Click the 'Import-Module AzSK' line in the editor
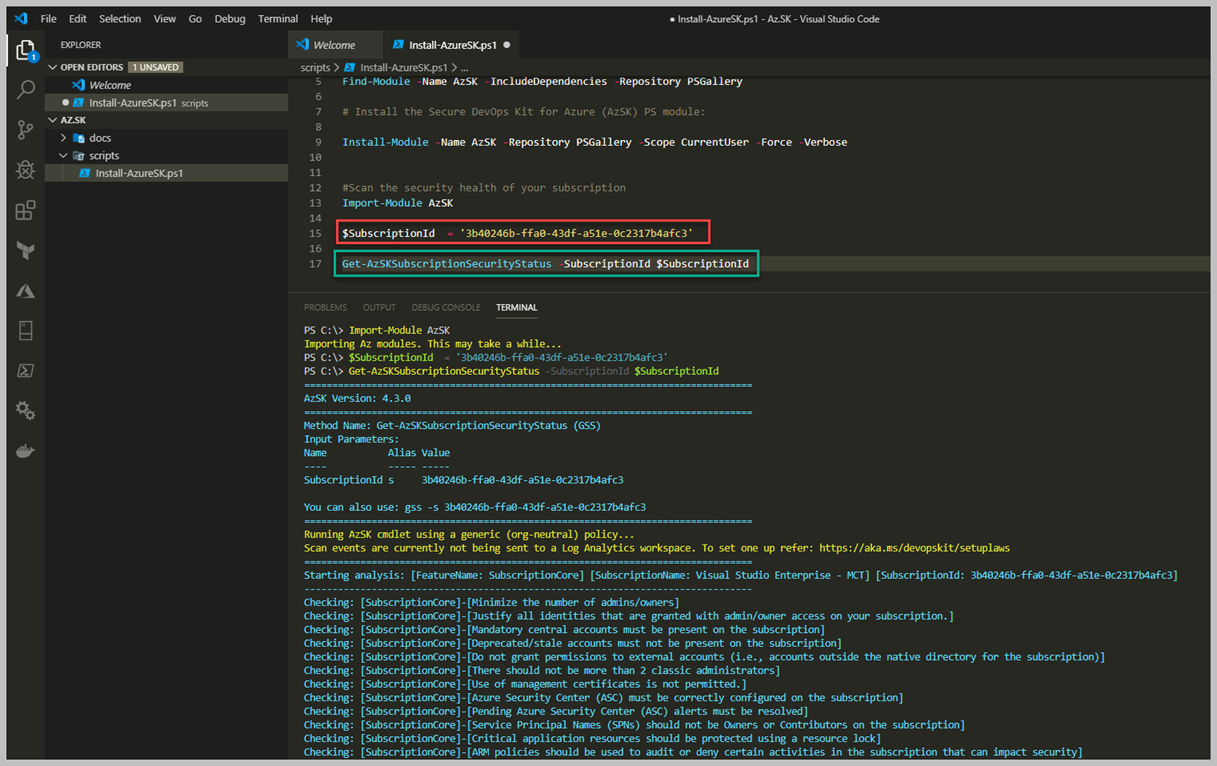 click(397, 203)
